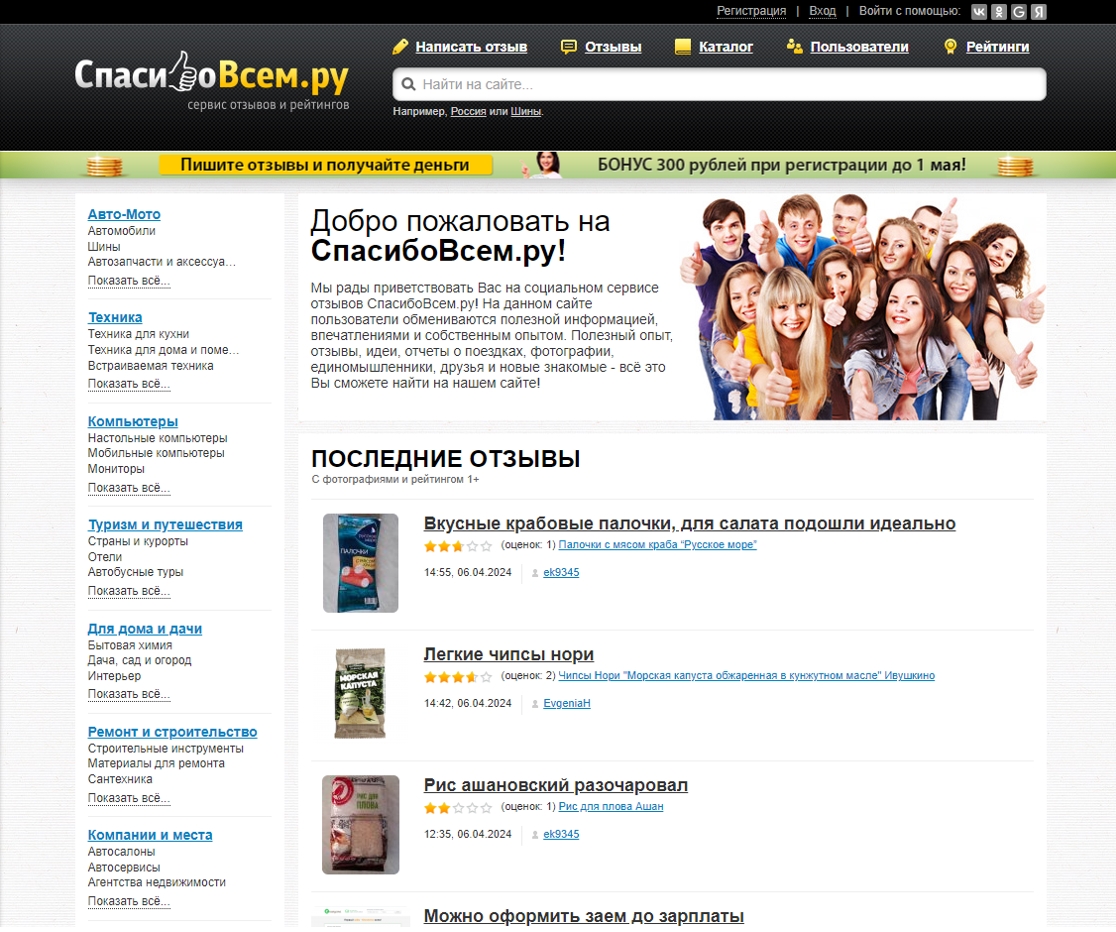The height and width of the screenshot is (932, 1116).
Task: Open the crab sticks product thumbnail
Action: 361,563
